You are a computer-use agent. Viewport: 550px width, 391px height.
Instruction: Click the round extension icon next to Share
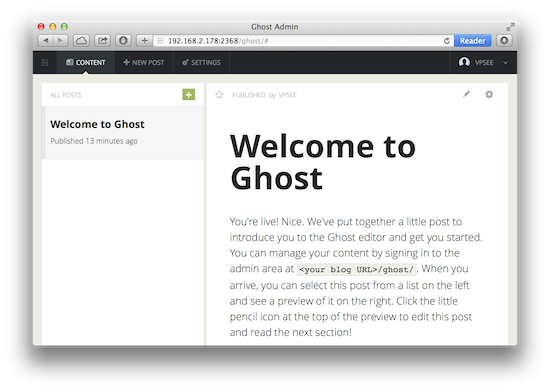click(x=123, y=41)
